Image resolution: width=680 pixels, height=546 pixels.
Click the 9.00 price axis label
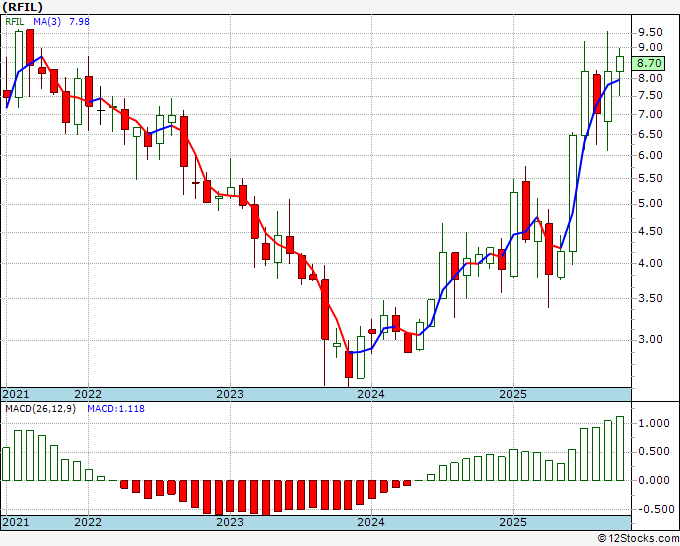(x=650, y=47)
